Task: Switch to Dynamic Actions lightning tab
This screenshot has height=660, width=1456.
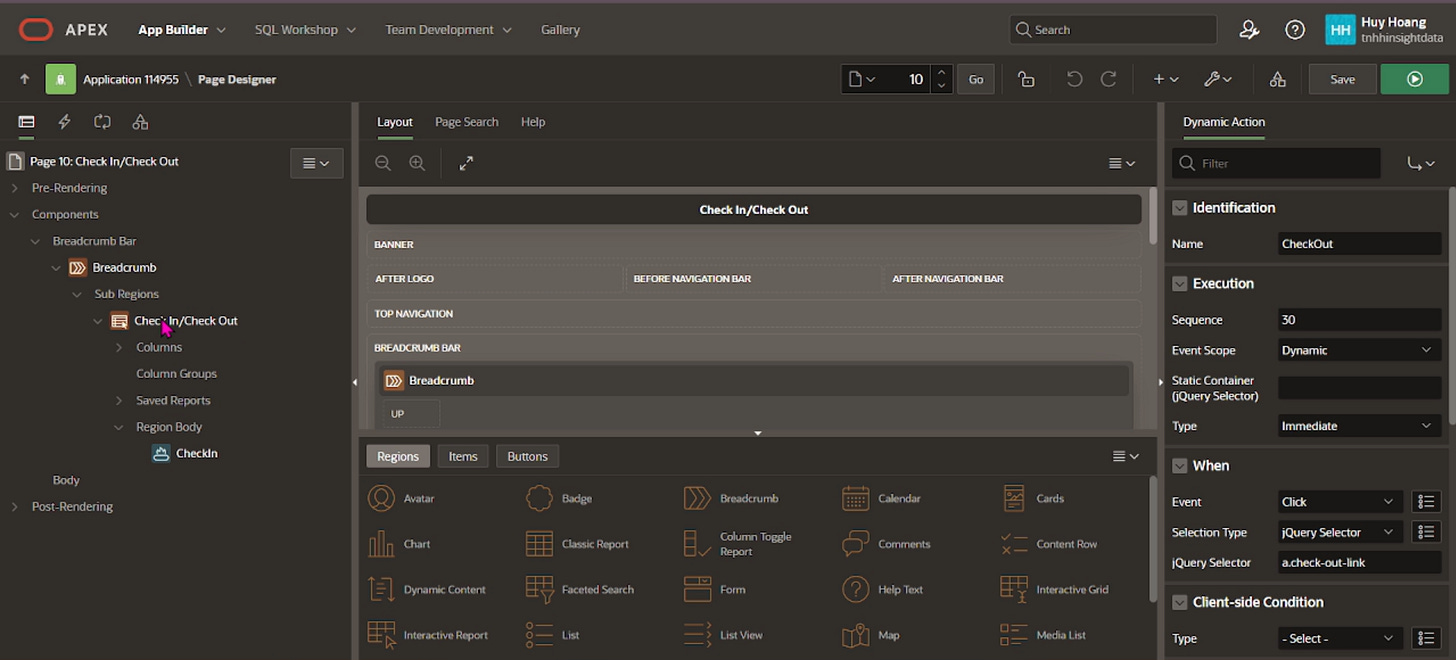Action: coord(64,122)
